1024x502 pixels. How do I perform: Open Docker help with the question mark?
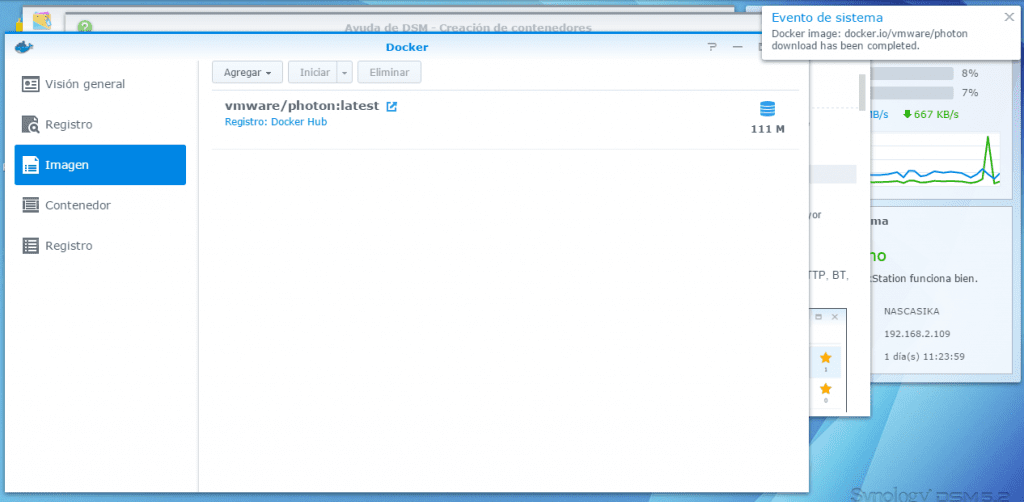(712, 47)
